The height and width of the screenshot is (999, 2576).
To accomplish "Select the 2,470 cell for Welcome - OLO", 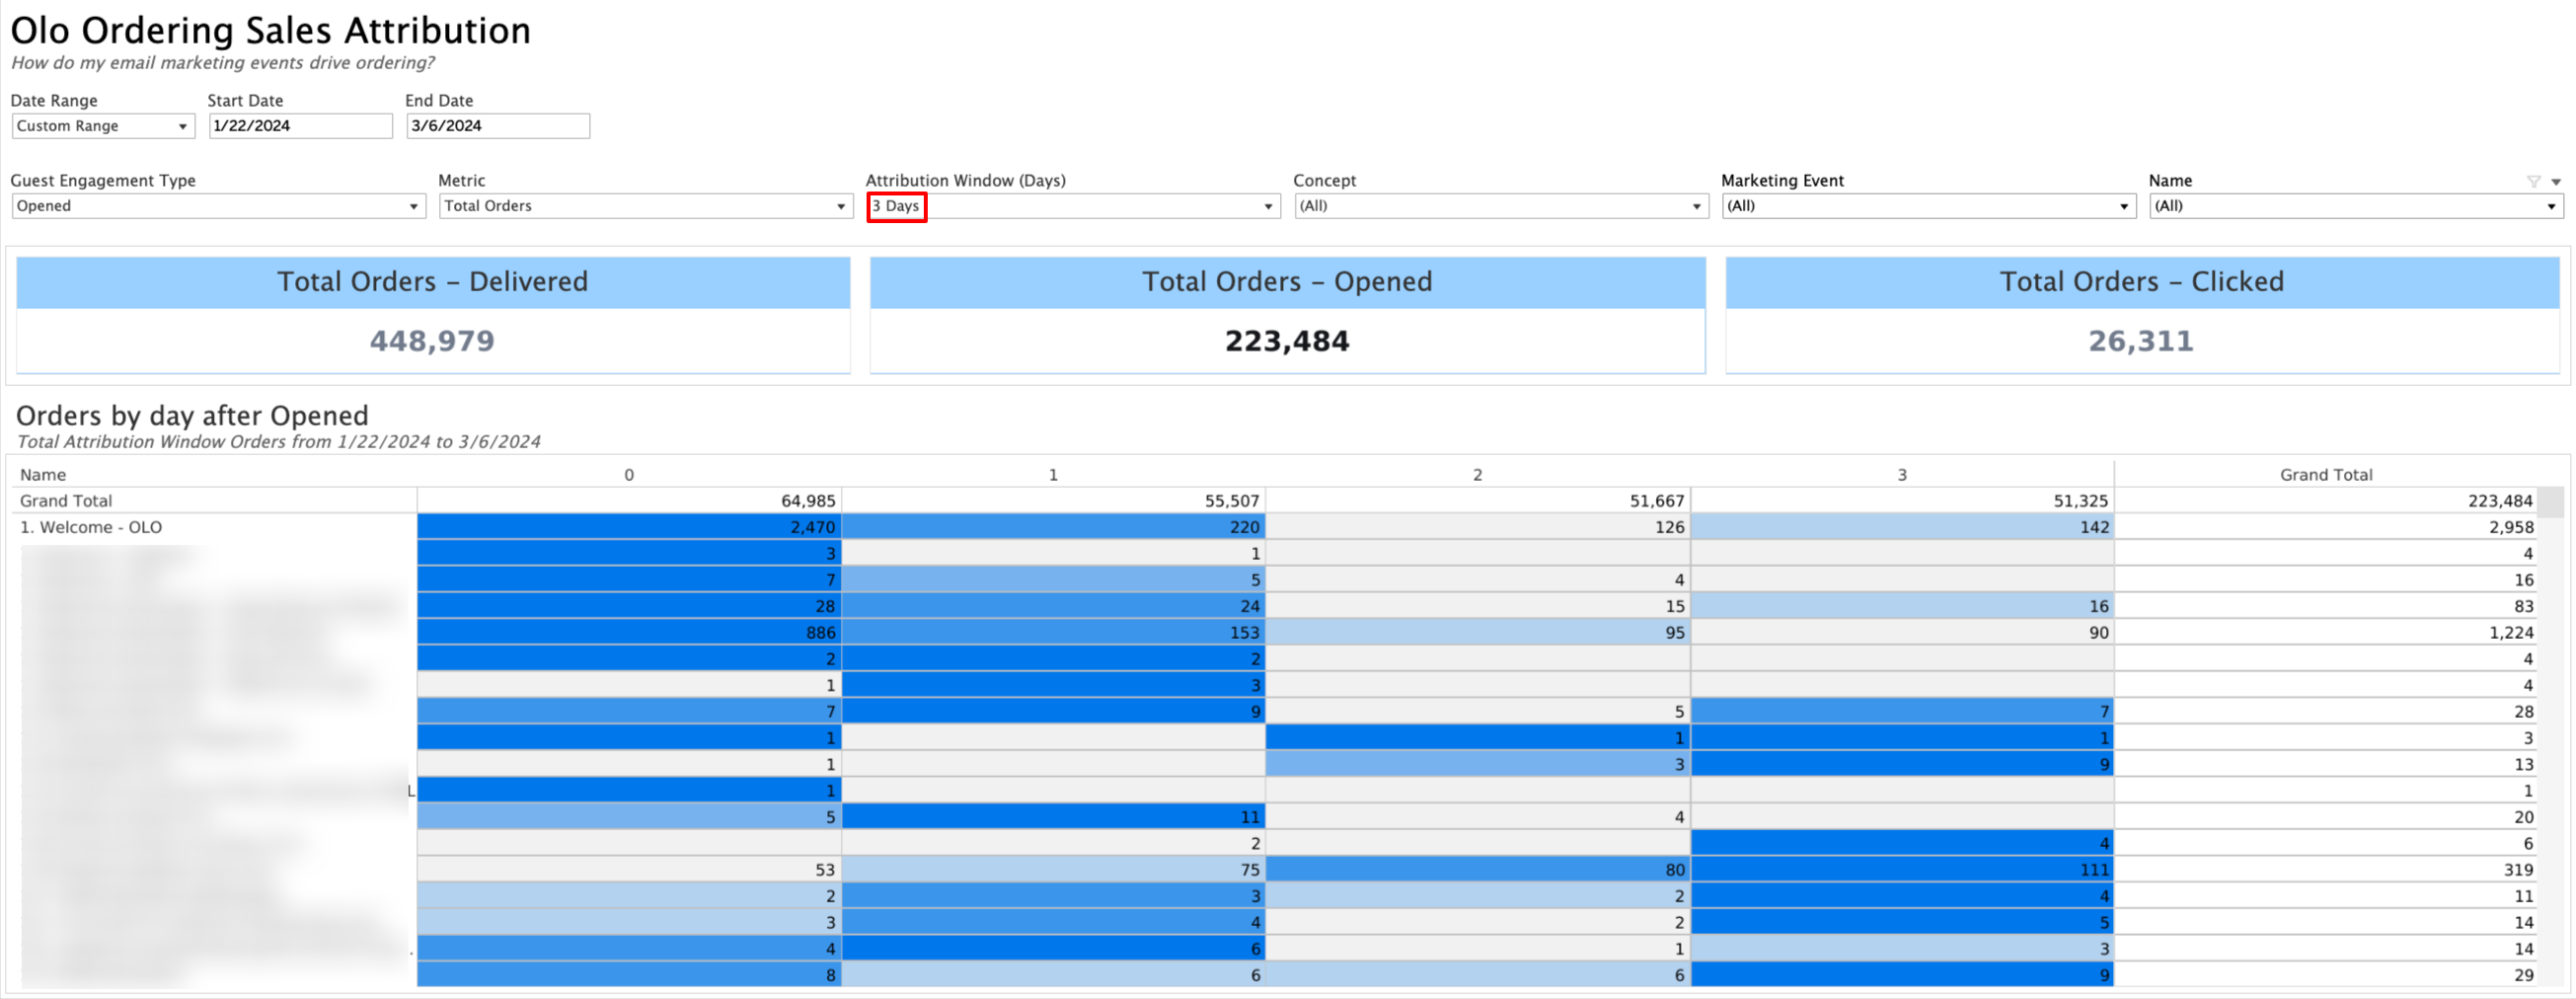I will coord(629,527).
